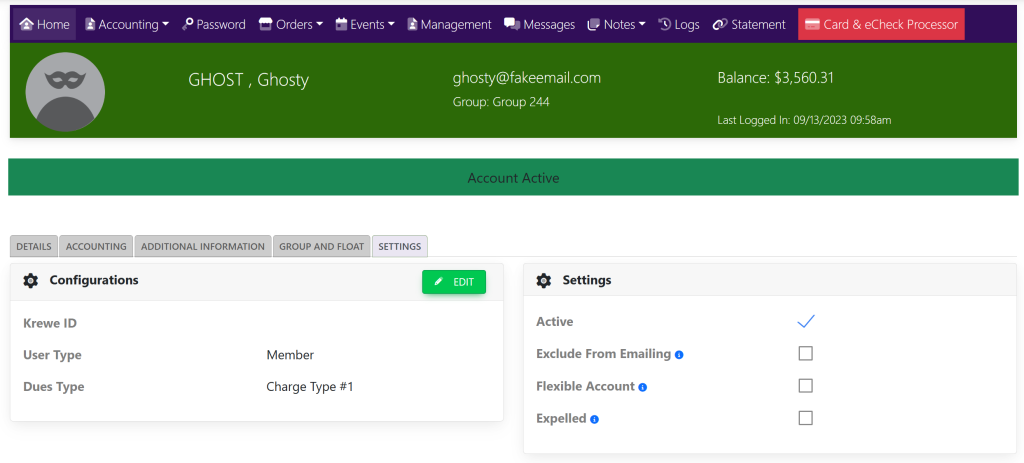Open Messages via chat bubble icon
This screenshot has height=463, width=1024.
coord(511,24)
